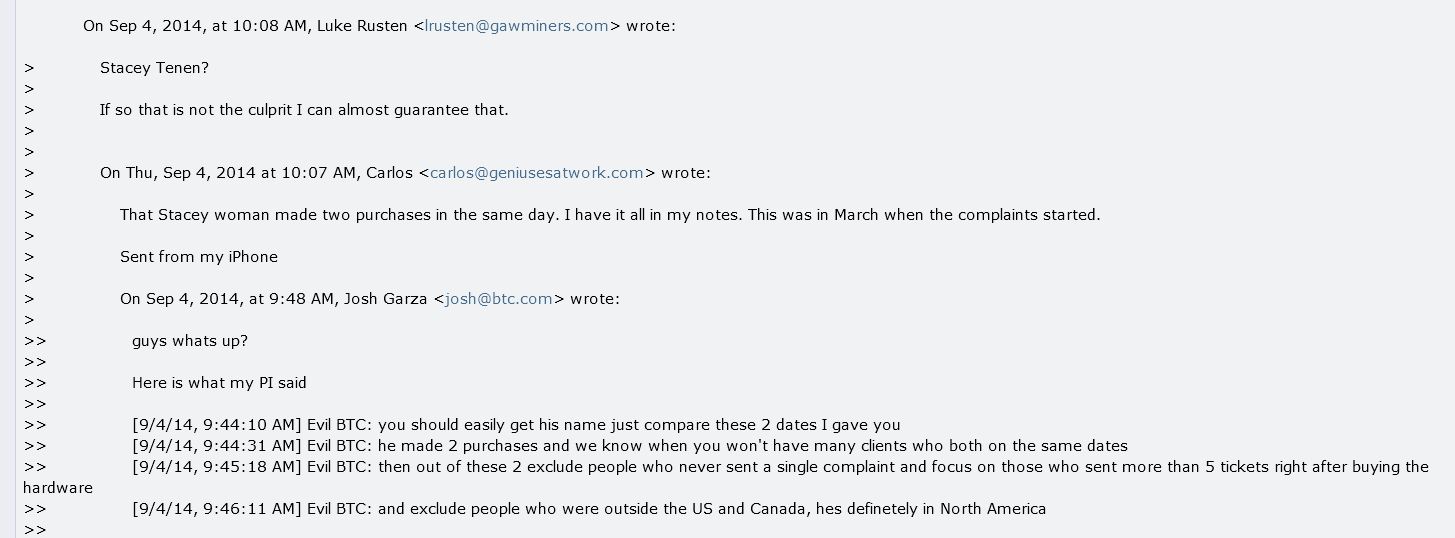Image resolution: width=1455 pixels, height=538 pixels.
Task: Click the name 'Josh Garza' in header
Action: [386, 299]
